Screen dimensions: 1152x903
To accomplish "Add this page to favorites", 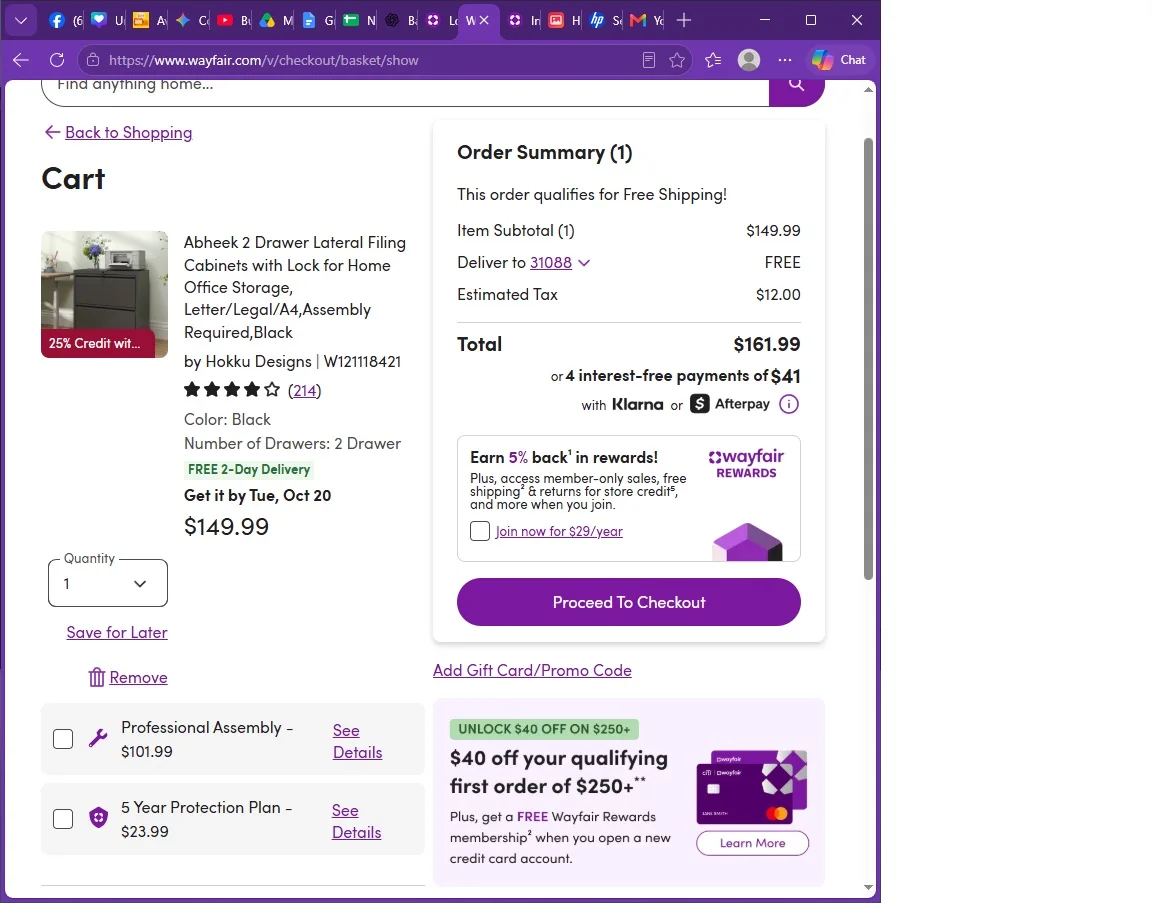I will pos(677,60).
